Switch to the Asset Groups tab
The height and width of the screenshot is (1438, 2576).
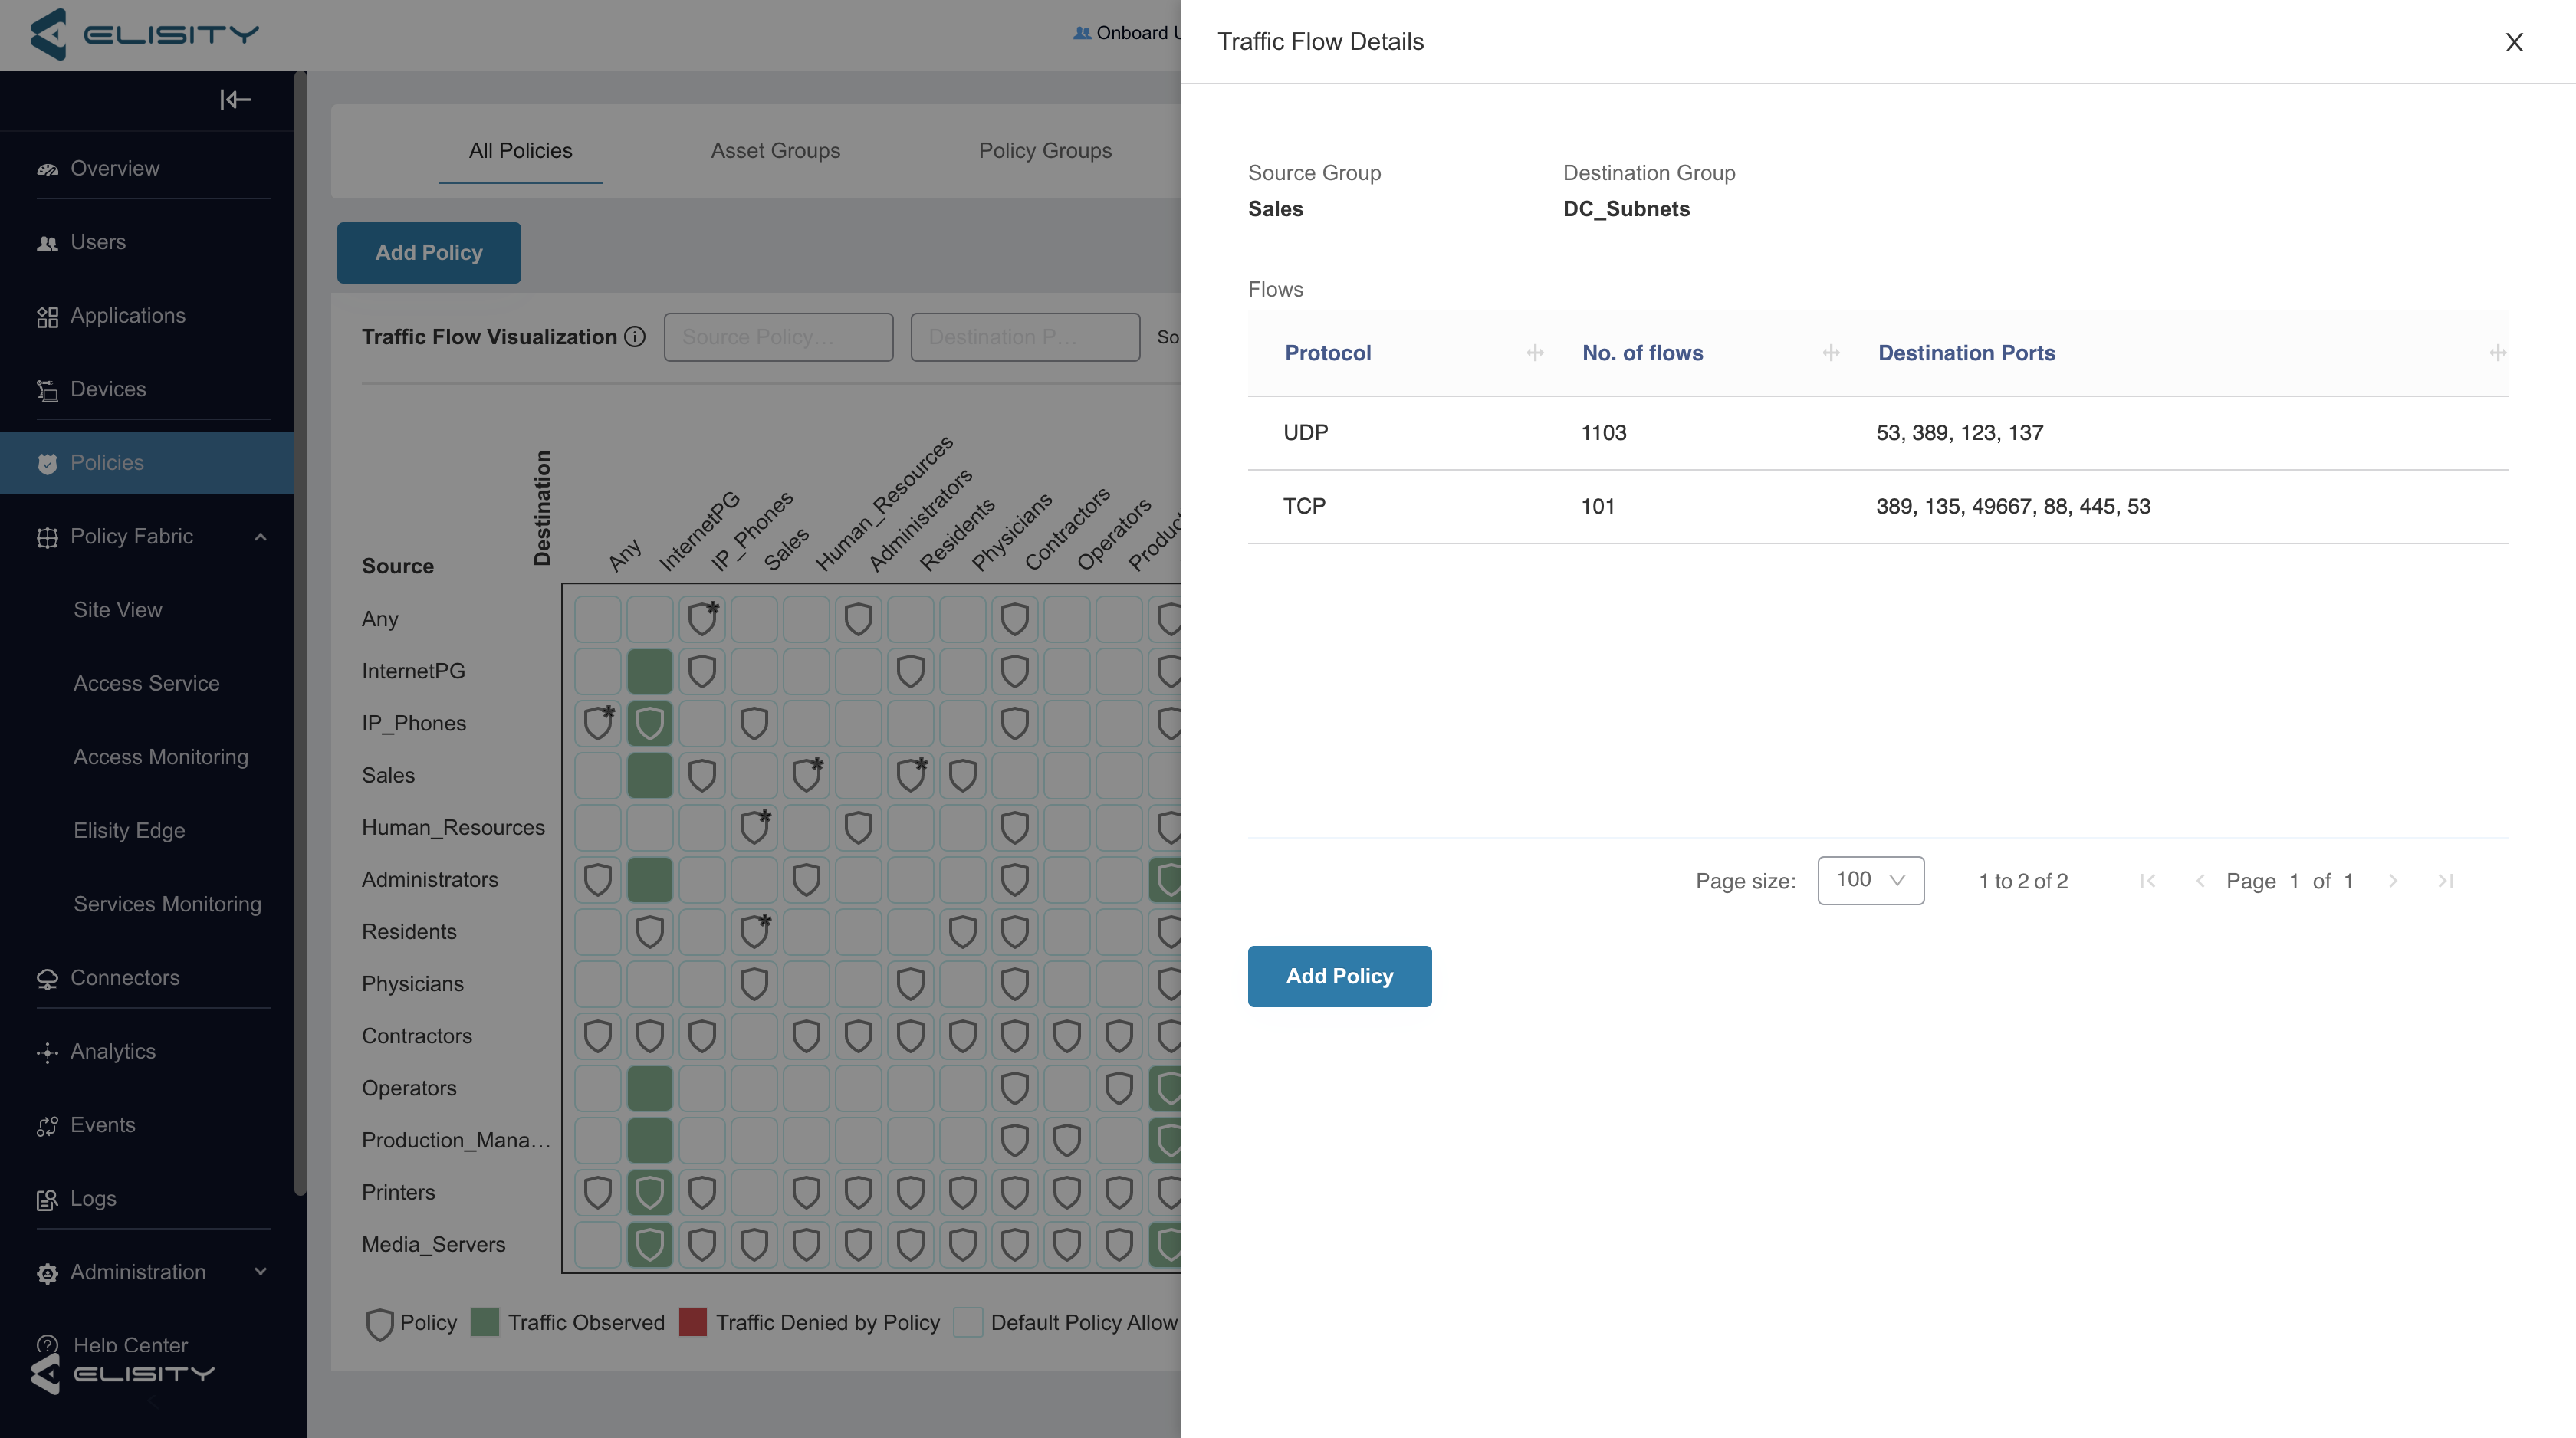[775, 151]
